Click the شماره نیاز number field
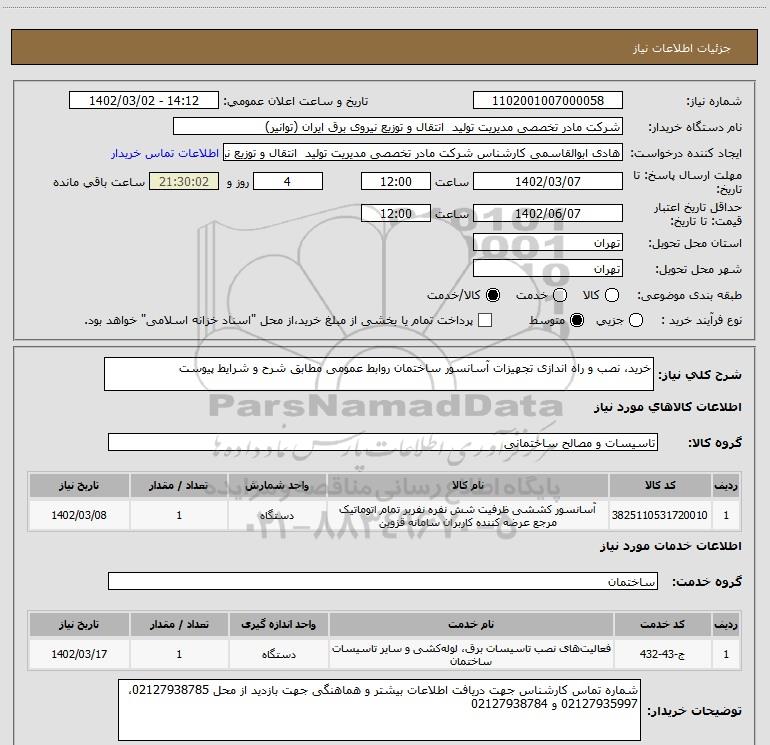Image resolution: width=770 pixels, height=745 pixels. coord(548,101)
